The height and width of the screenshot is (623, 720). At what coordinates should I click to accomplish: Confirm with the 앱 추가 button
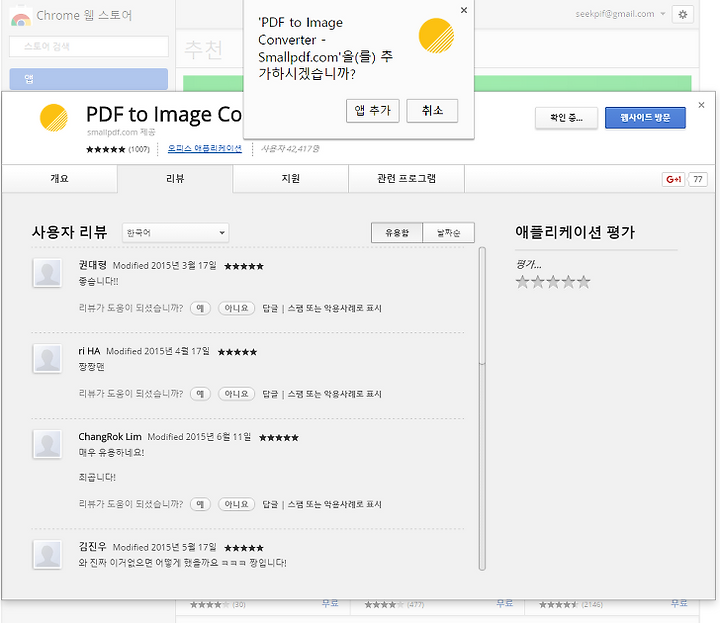click(372, 111)
